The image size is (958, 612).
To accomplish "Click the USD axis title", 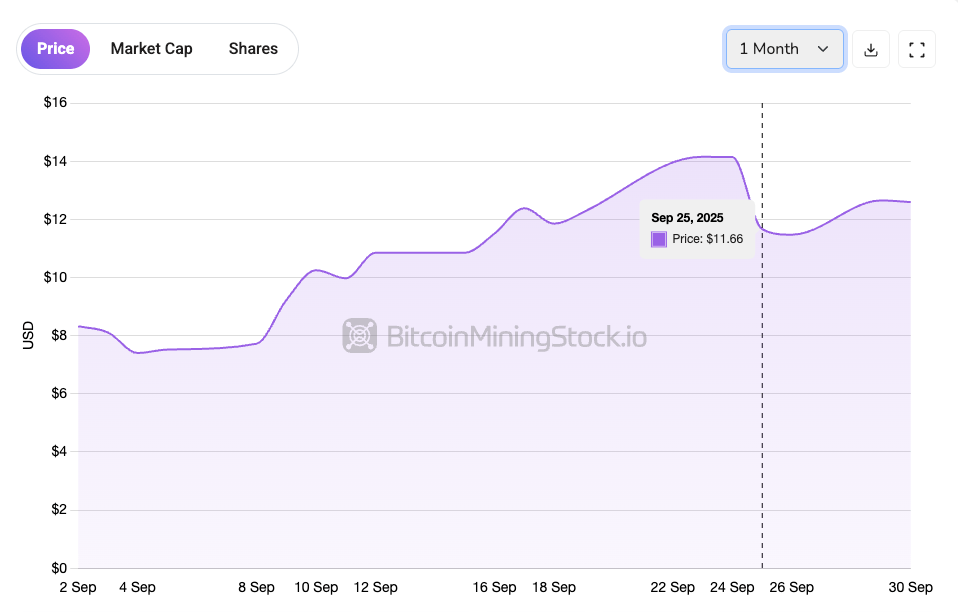I will coord(28,335).
